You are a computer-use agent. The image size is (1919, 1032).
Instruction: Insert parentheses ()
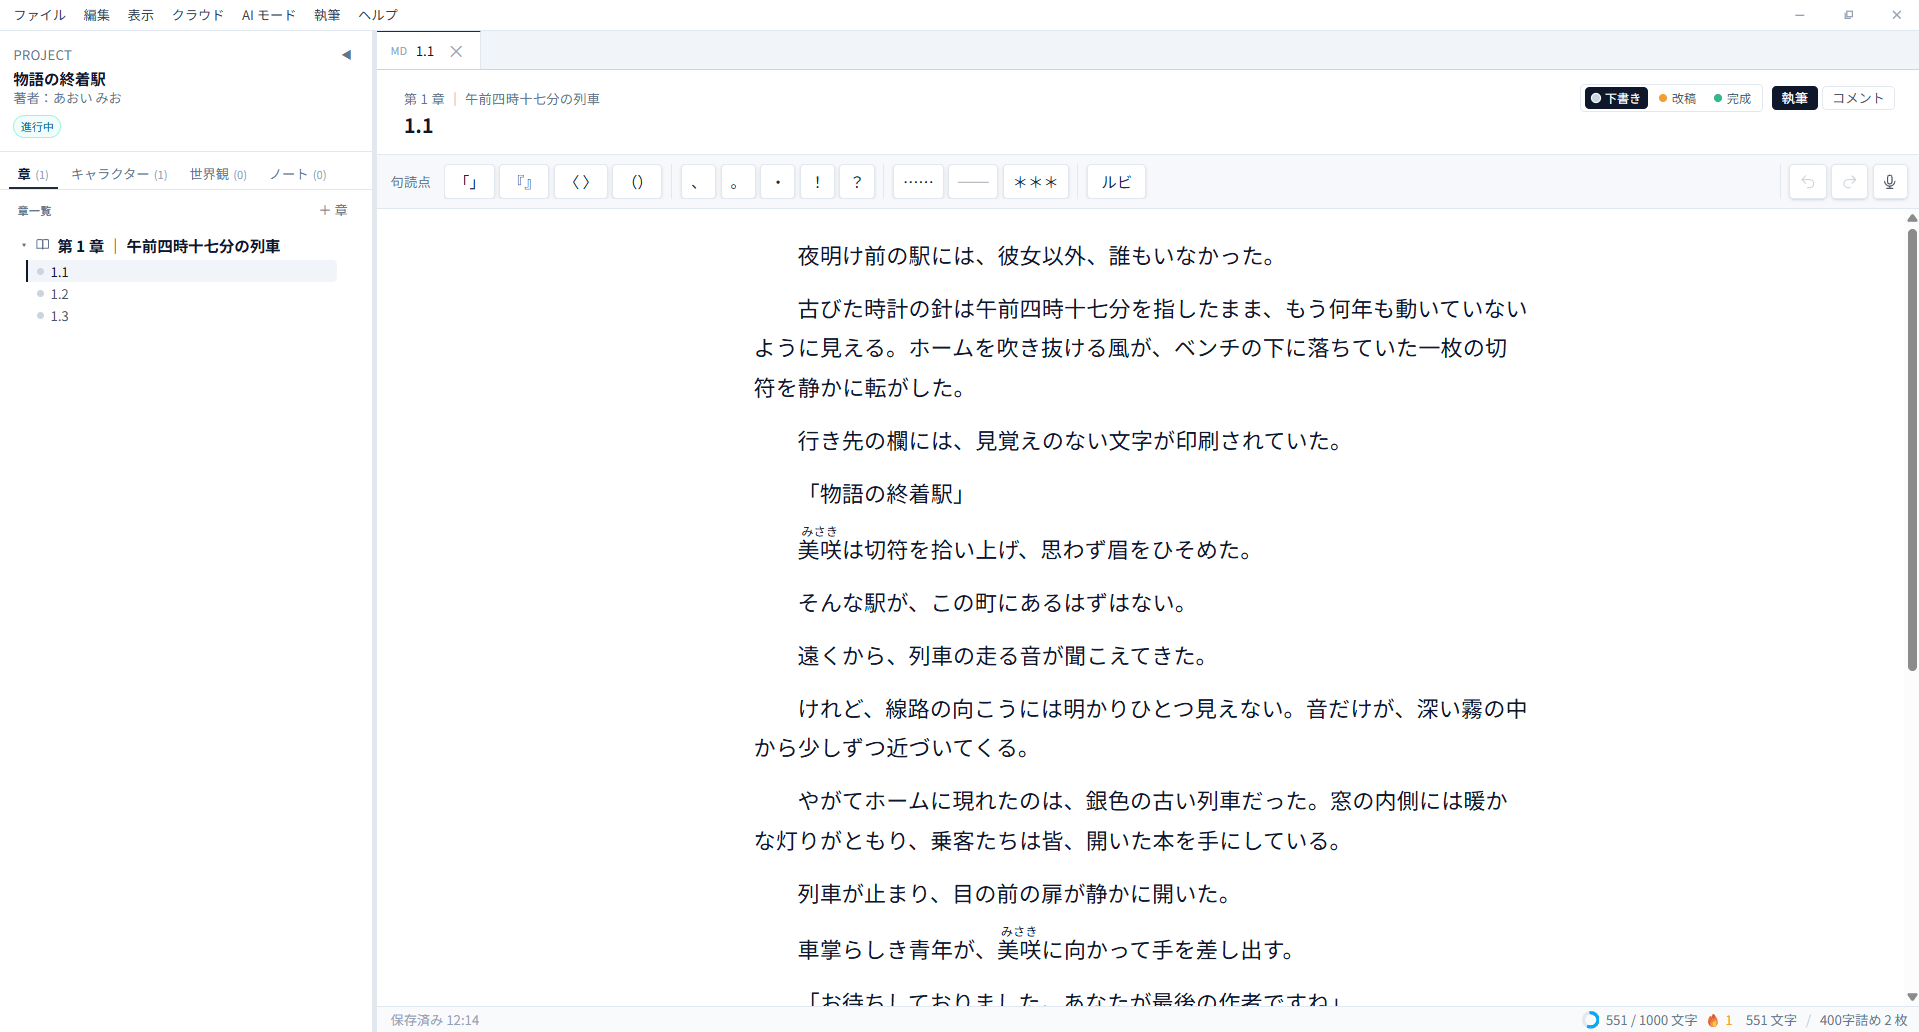coord(637,182)
